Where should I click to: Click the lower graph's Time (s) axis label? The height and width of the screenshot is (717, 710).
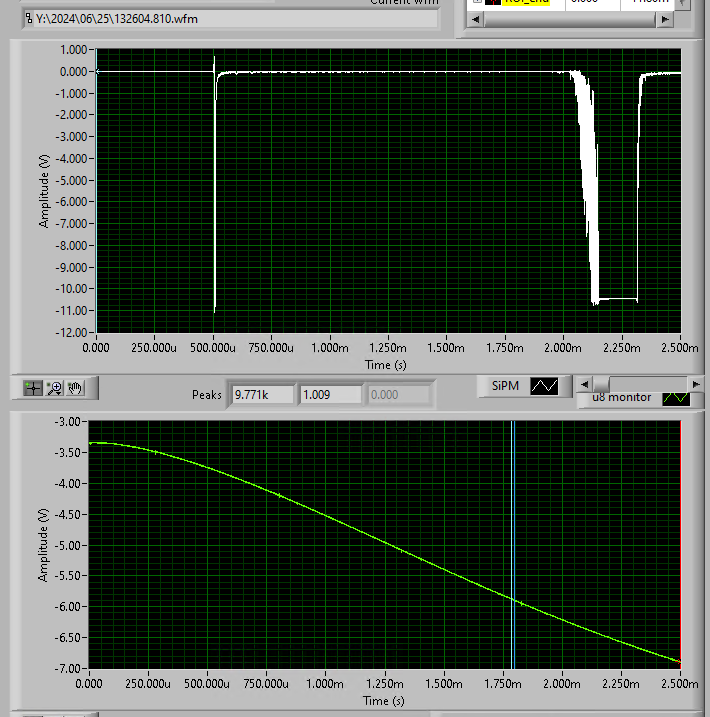click(x=384, y=701)
